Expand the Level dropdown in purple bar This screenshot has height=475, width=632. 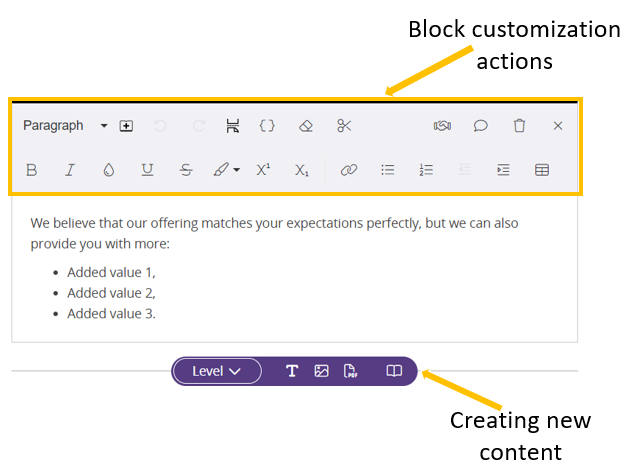click(x=217, y=371)
